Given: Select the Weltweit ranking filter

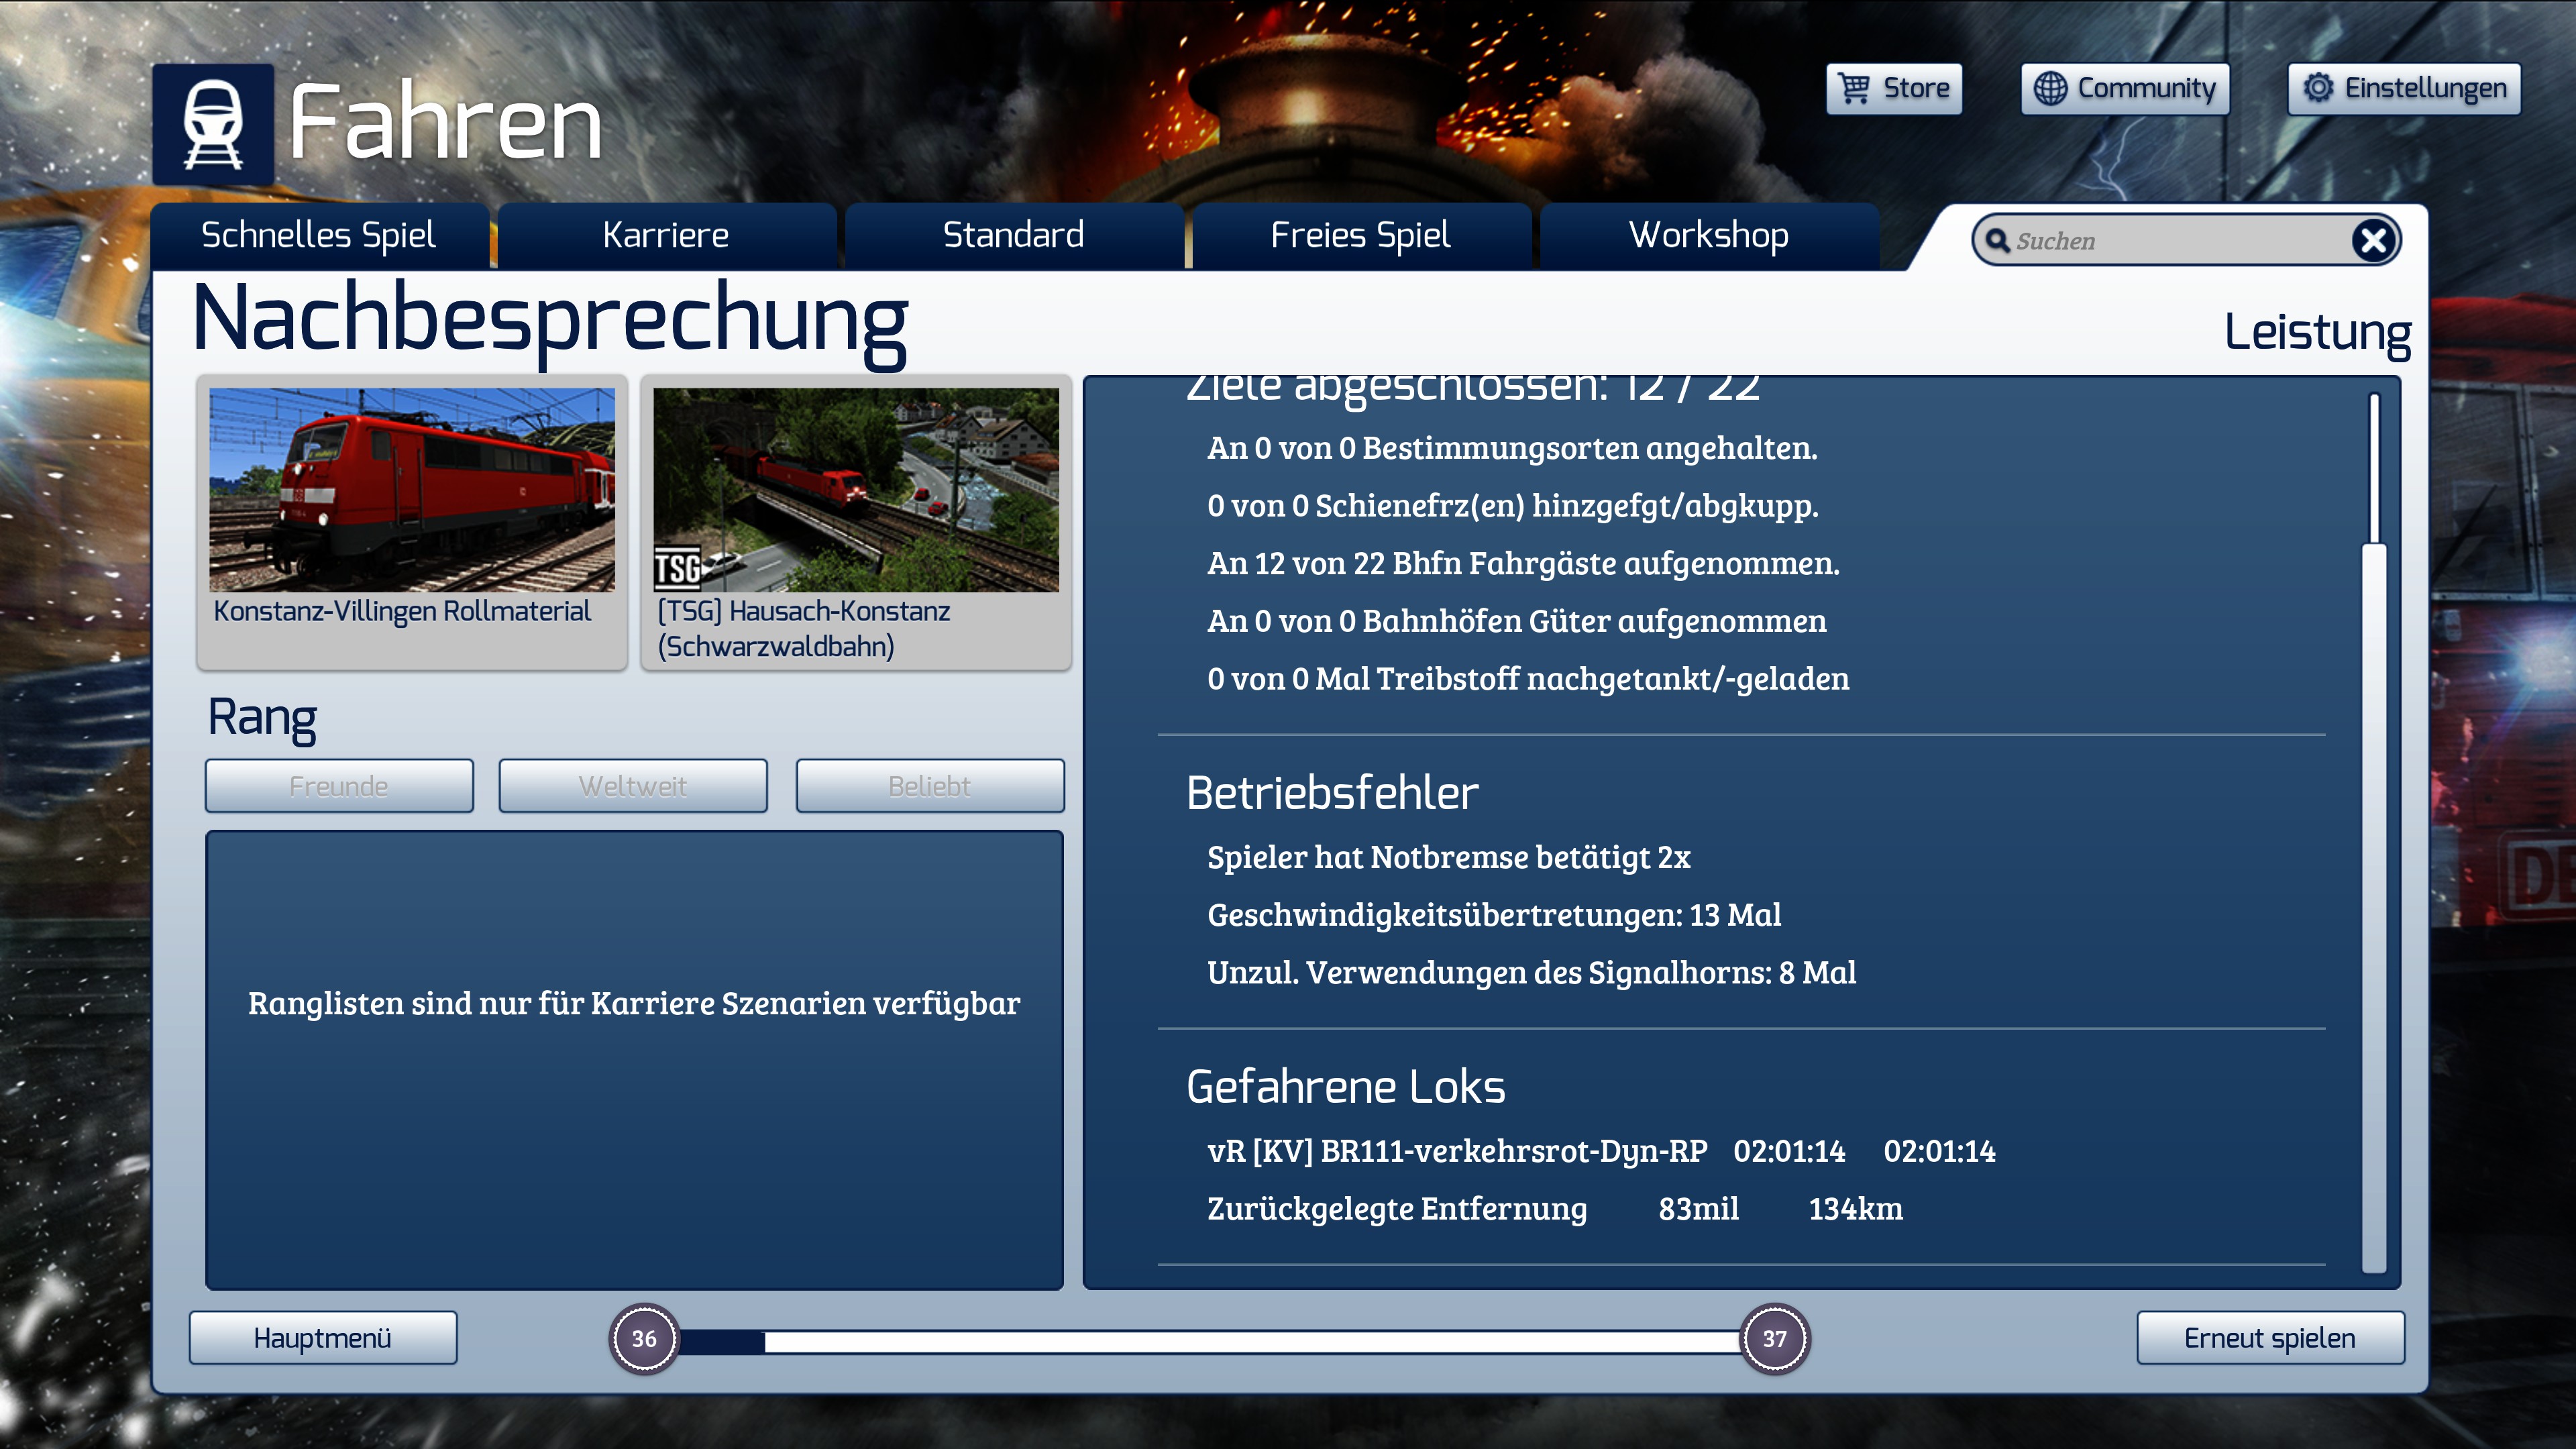Looking at the screenshot, I should (x=633, y=786).
